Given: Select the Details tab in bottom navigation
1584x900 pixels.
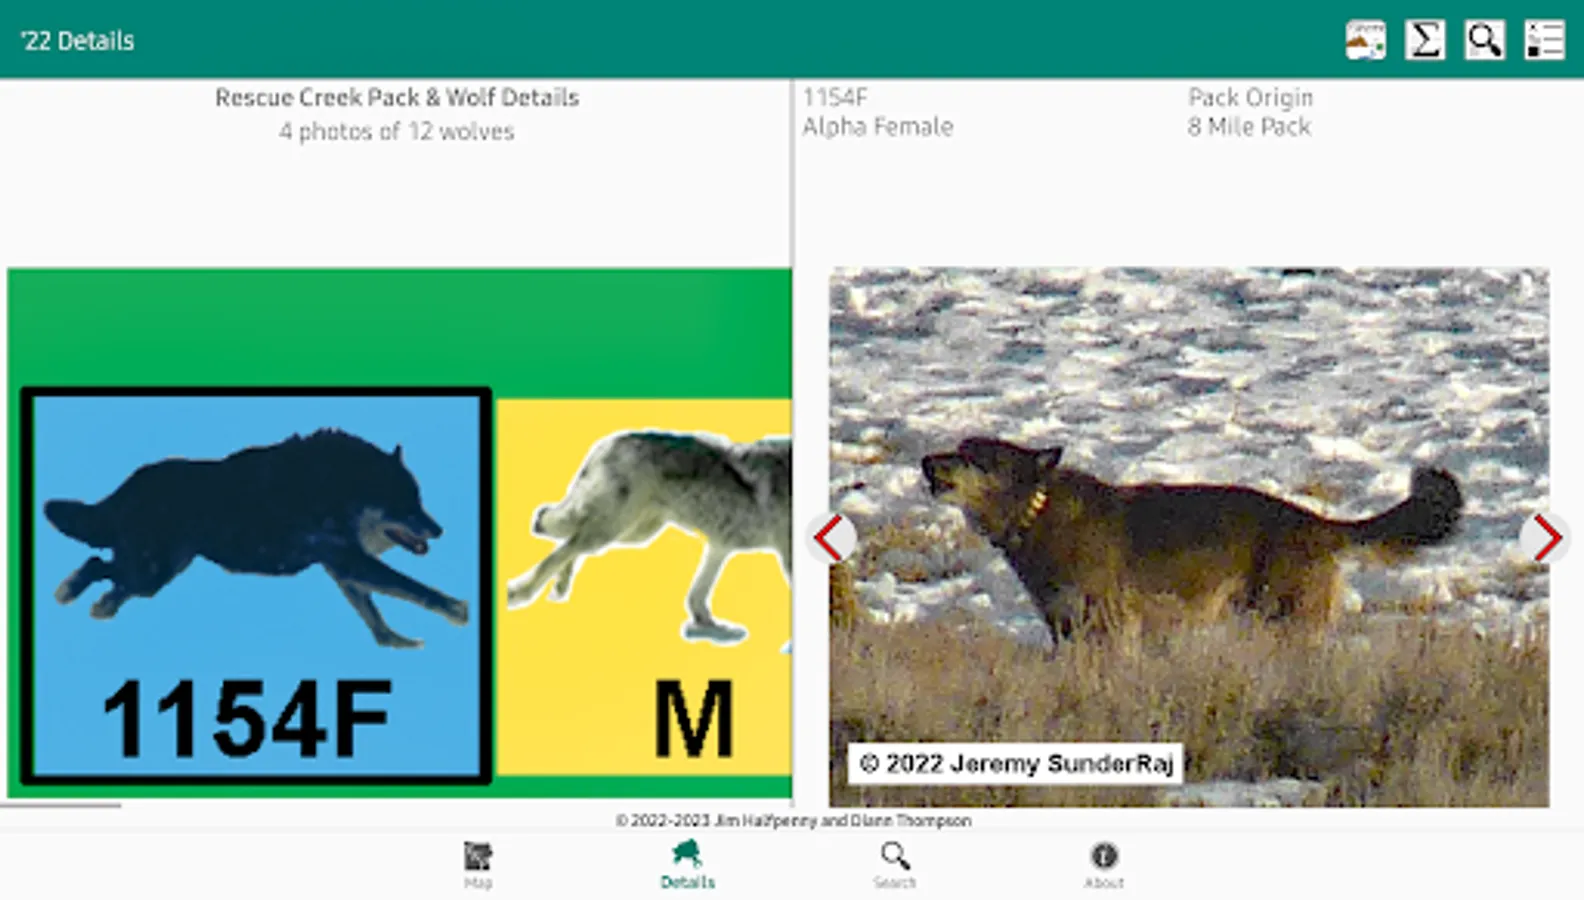Looking at the screenshot, I should pos(688,865).
